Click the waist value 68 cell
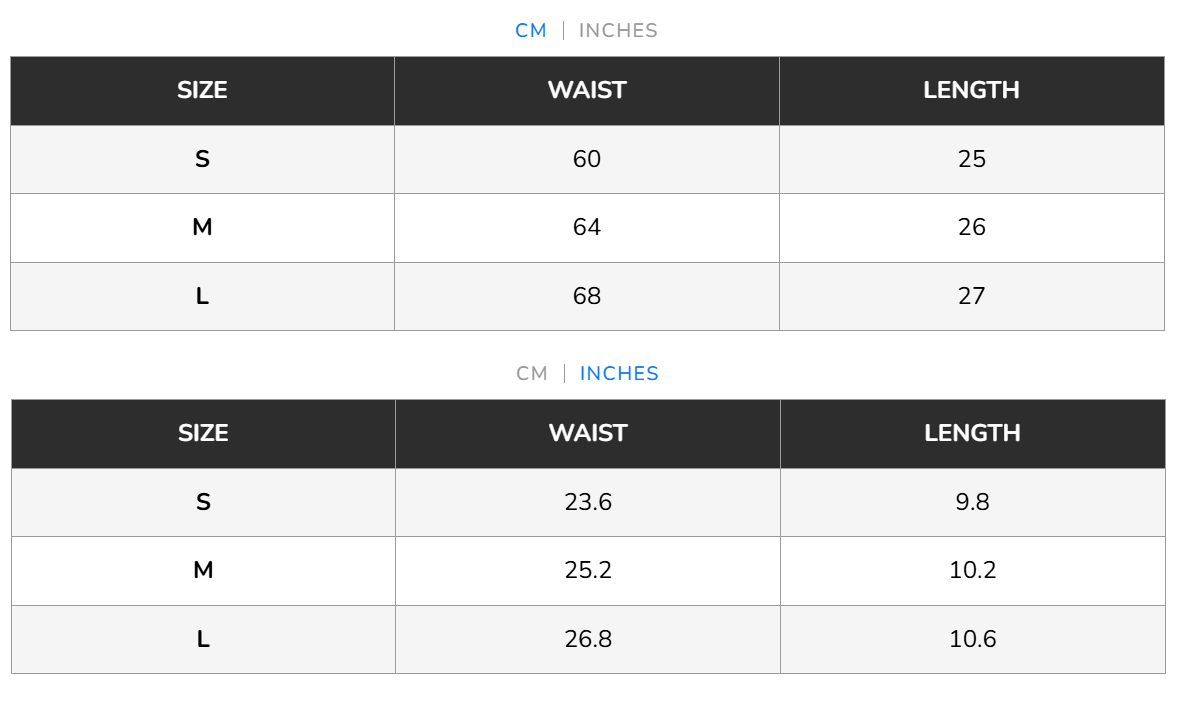 pyautogui.click(x=587, y=296)
